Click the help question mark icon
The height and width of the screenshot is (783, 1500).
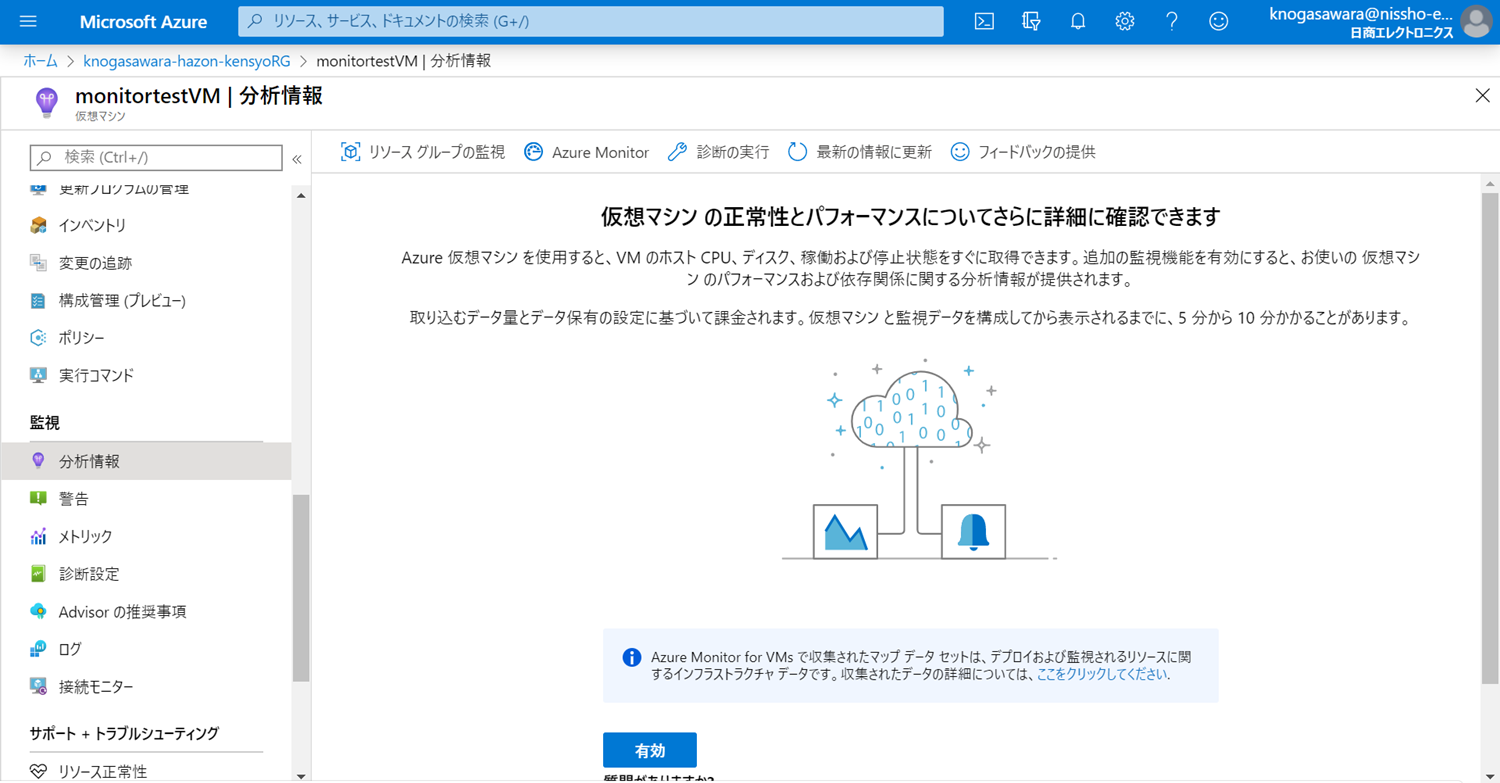click(1172, 21)
